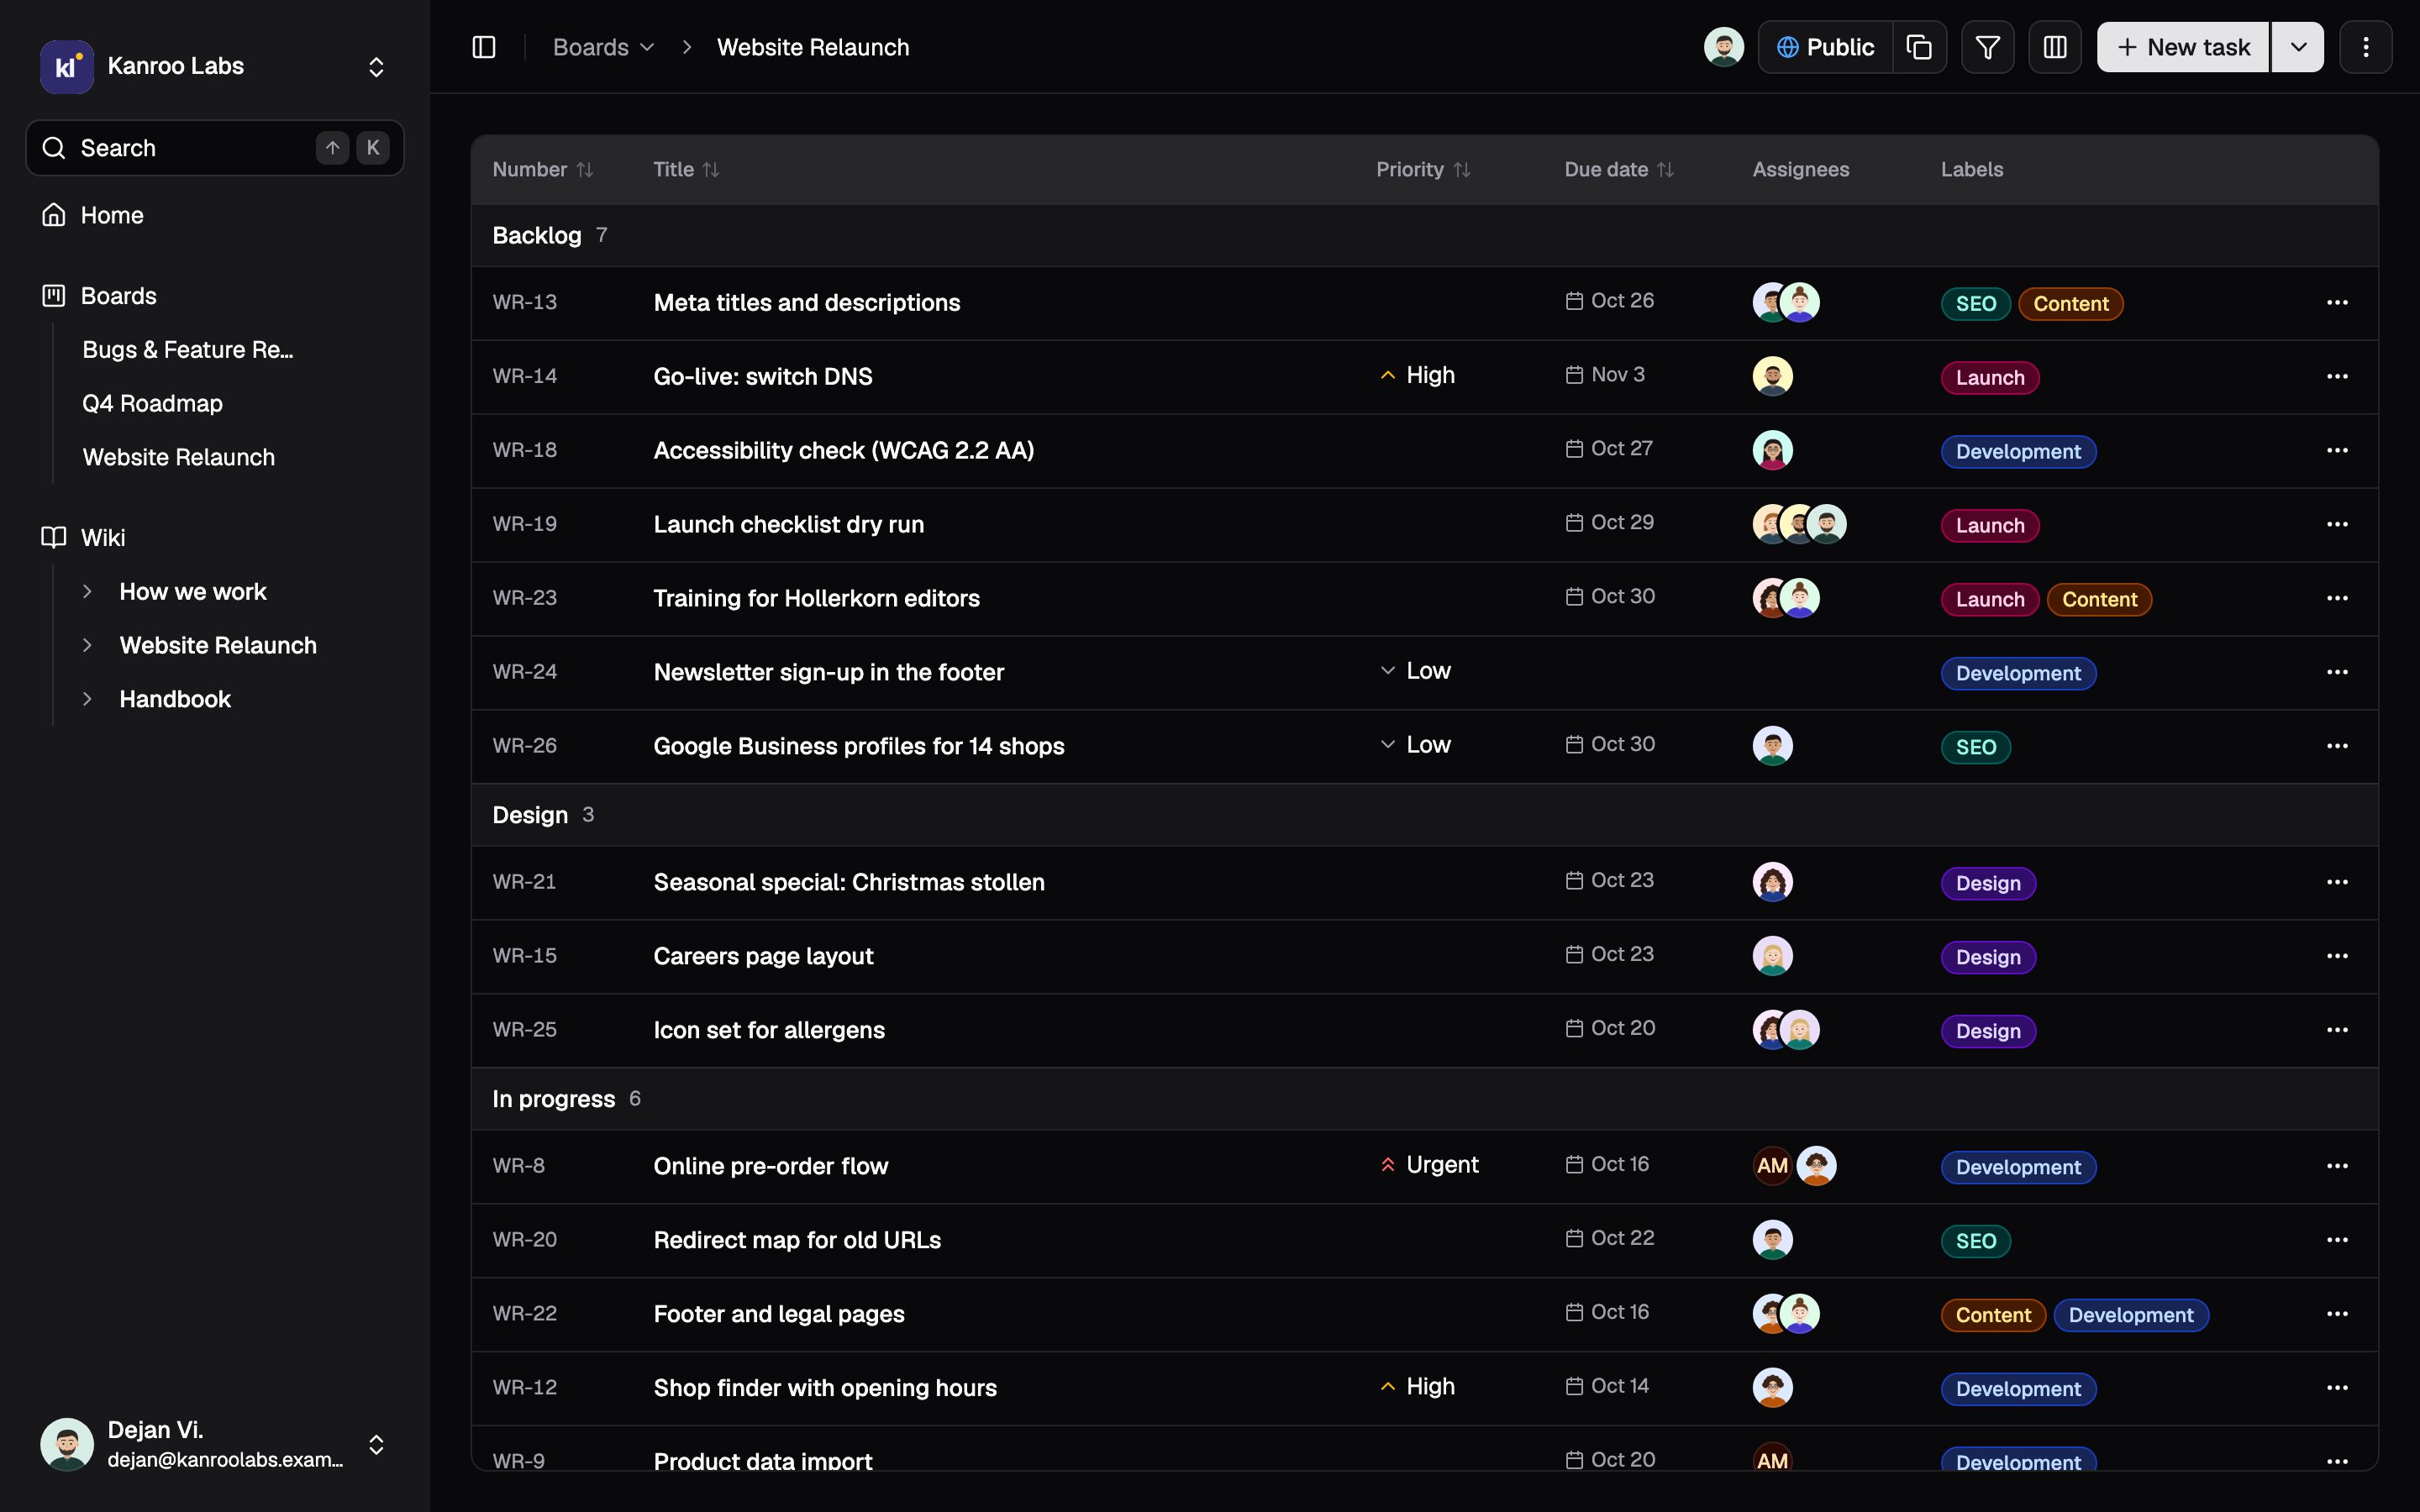Click the New task button
This screenshot has height=1512, width=2420.
pos(2182,47)
